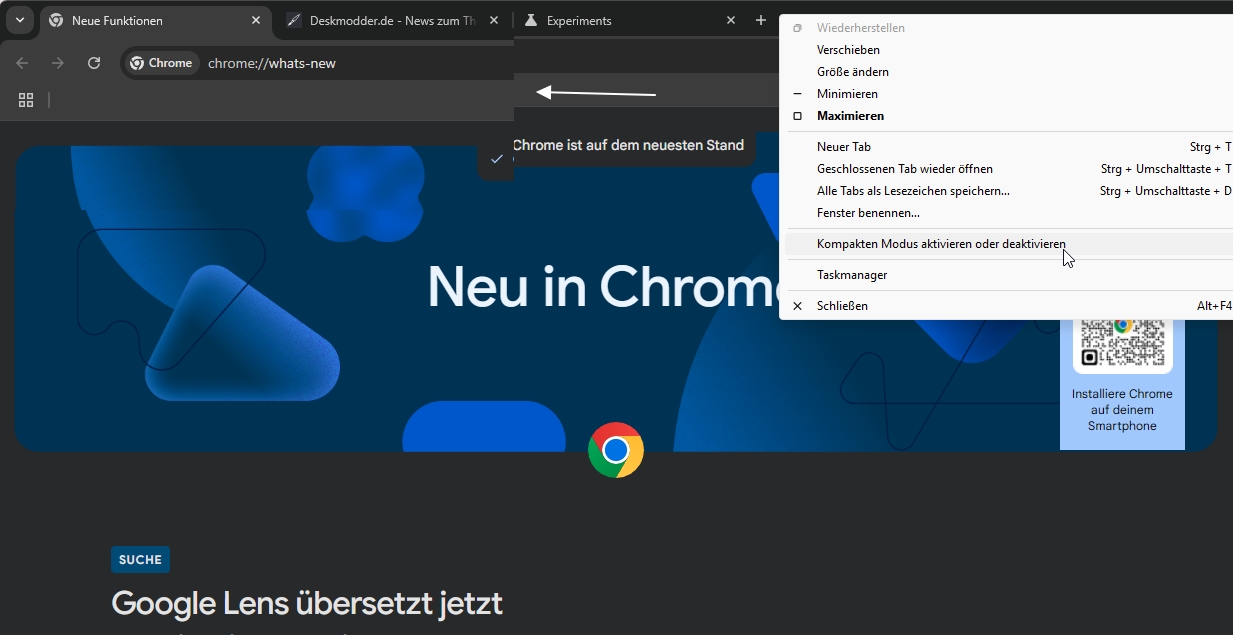1233x635 pixels.
Task: Select Alle Tabs als Lesezeichen speichern
Action: [912, 191]
